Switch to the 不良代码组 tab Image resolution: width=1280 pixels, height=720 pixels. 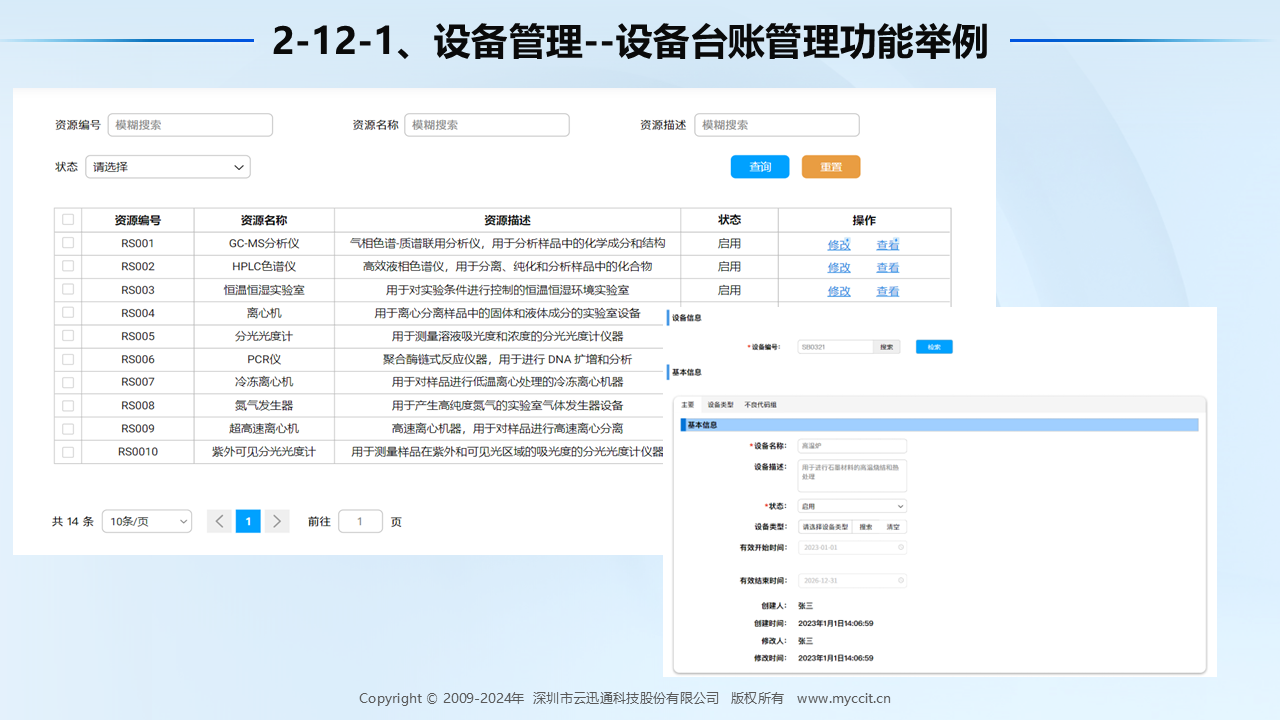tap(761, 405)
